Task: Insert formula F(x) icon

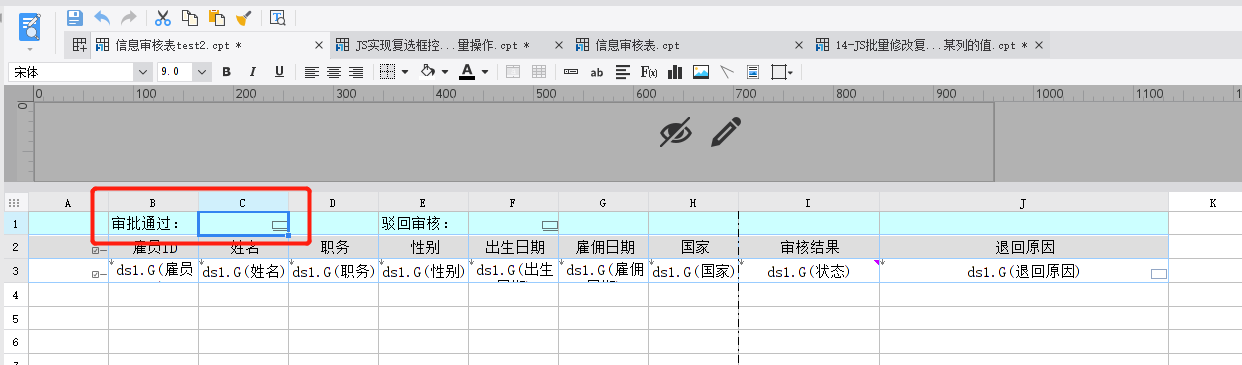Action: tap(649, 72)
